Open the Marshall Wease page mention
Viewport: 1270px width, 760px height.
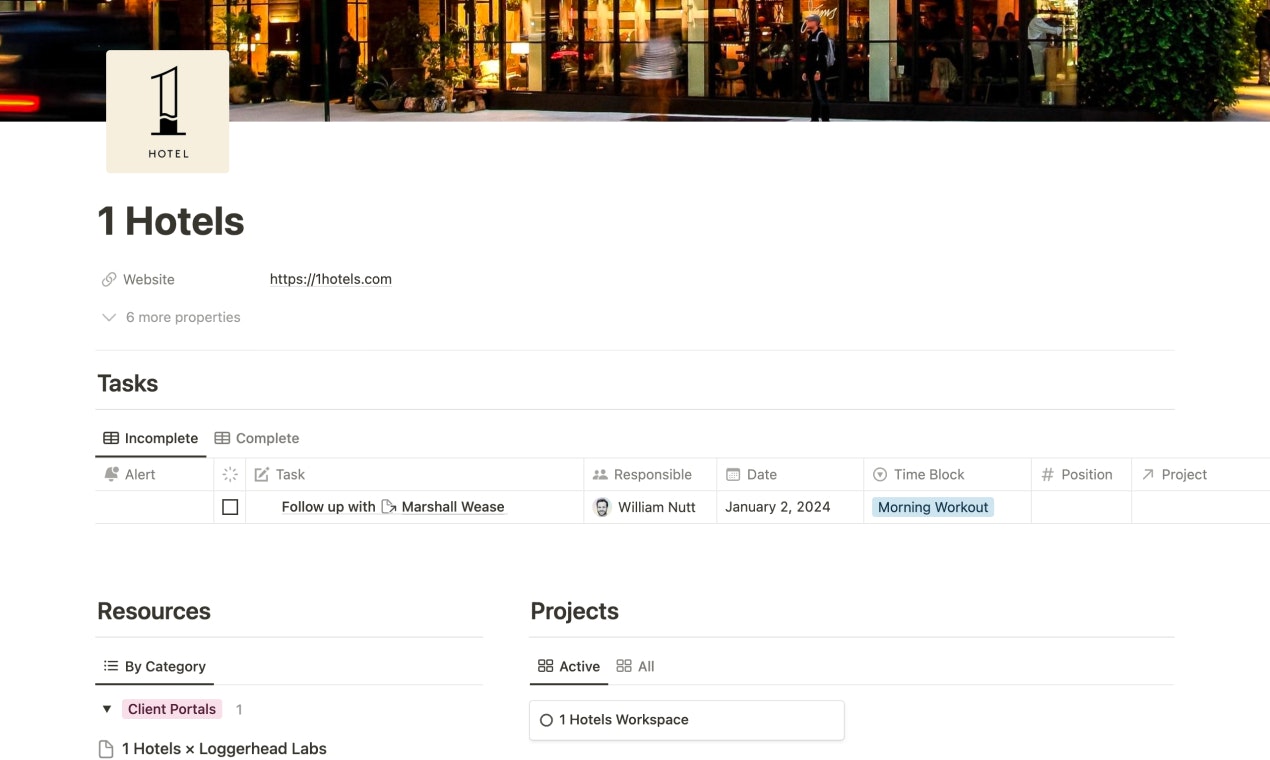(x=443, y=507)
